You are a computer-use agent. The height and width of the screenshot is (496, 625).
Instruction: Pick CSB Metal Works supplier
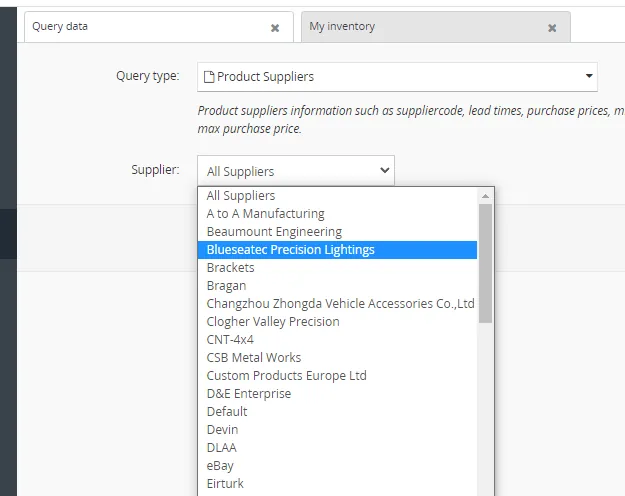coord(337,358)
